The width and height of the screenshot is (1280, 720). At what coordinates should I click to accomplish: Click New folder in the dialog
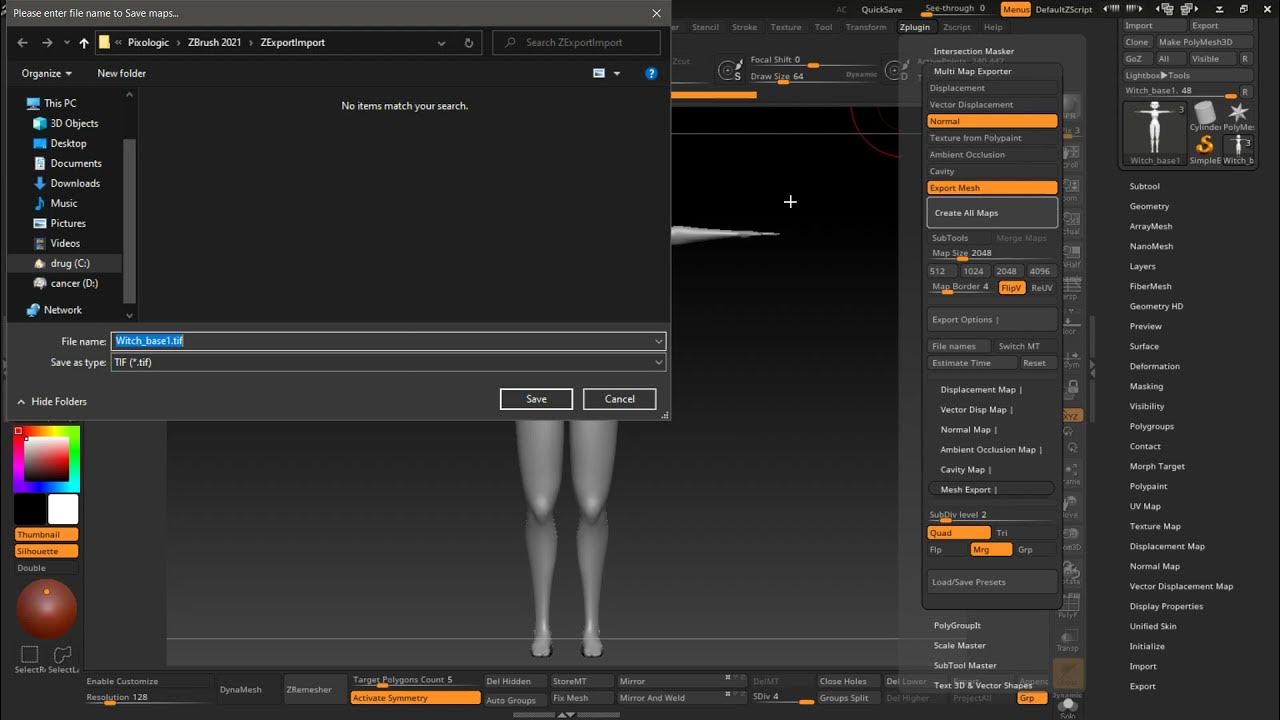click(x=121, y=73)
